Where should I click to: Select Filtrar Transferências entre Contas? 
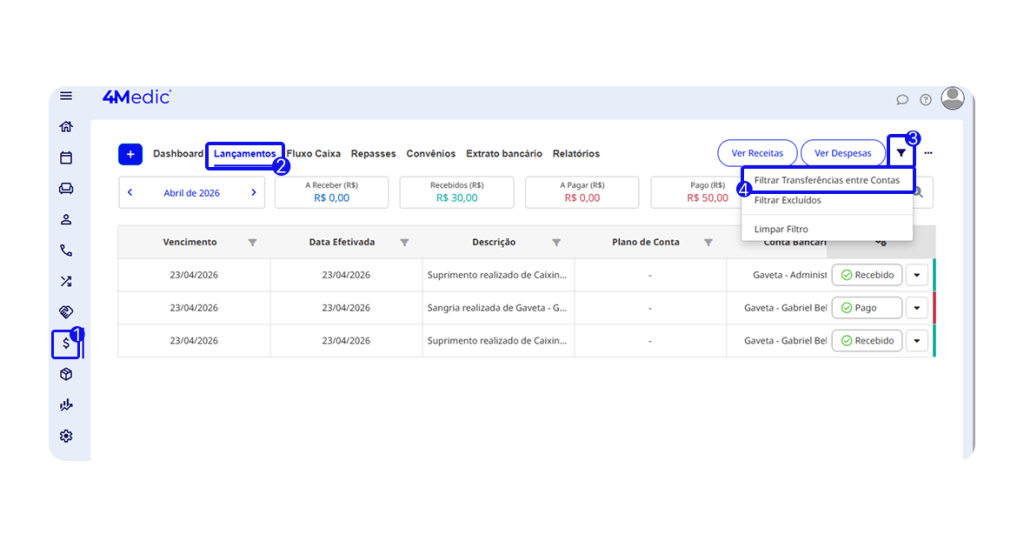pyautogui.click(x=826, y=181)
